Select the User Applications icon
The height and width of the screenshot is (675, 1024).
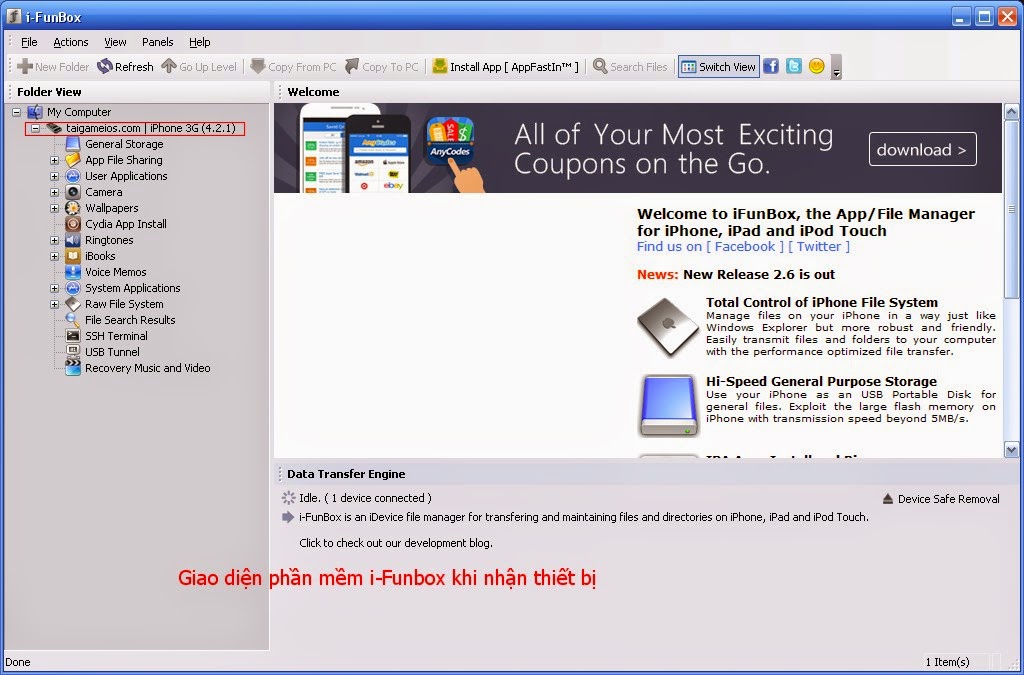click(x=73, y=176)
